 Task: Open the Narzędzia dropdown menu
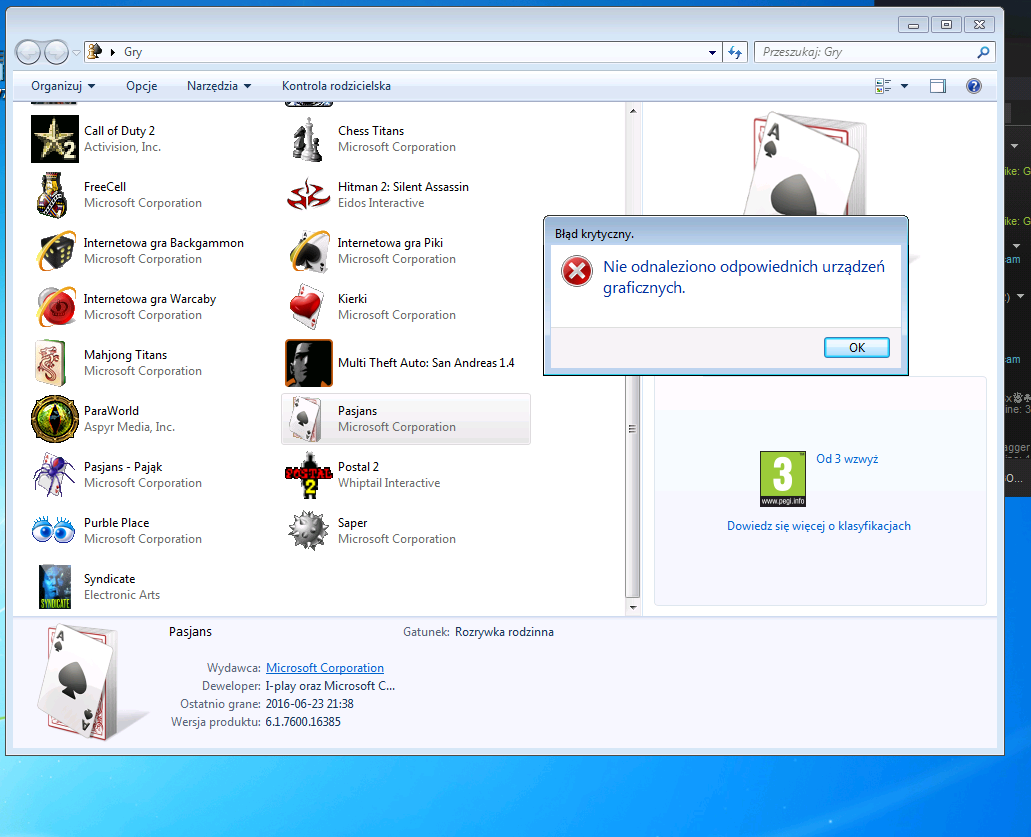pos(219,86)
